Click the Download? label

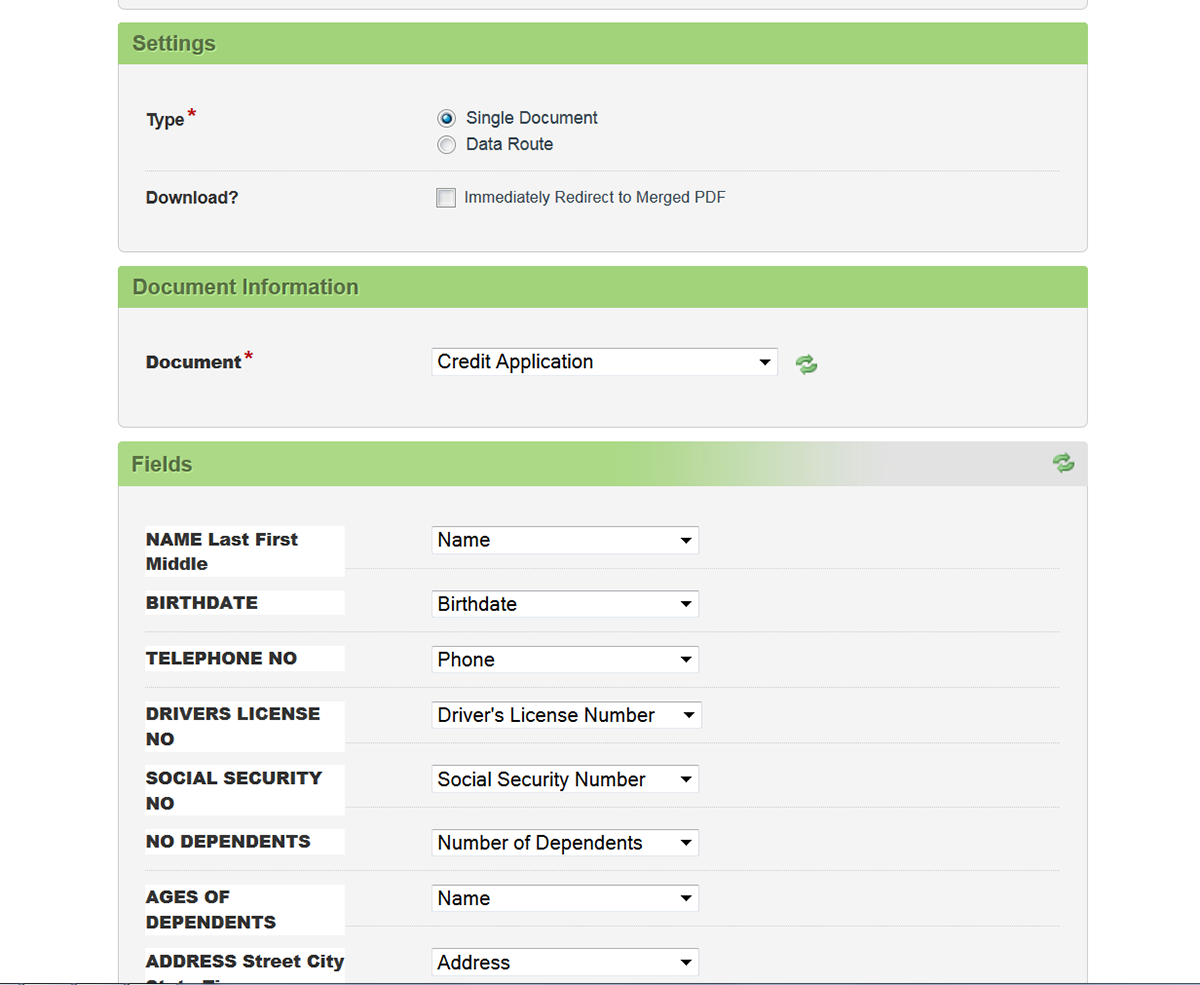coord(192,198)
